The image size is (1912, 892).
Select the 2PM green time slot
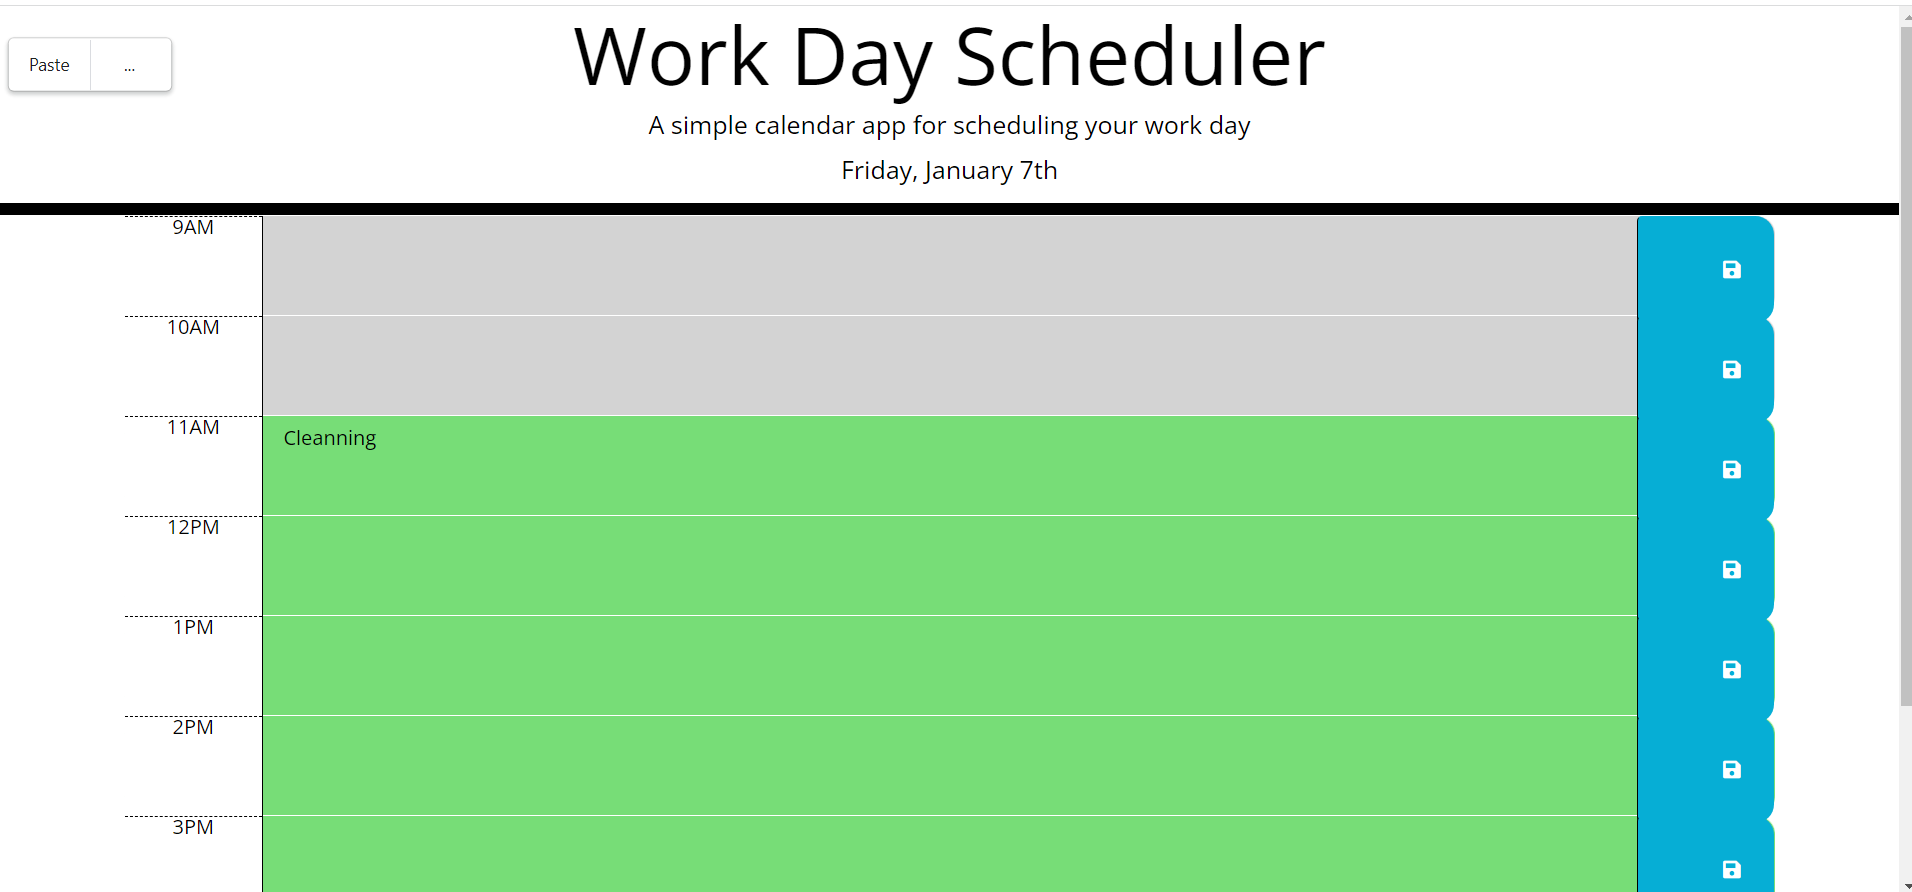[x=900, y=765]
